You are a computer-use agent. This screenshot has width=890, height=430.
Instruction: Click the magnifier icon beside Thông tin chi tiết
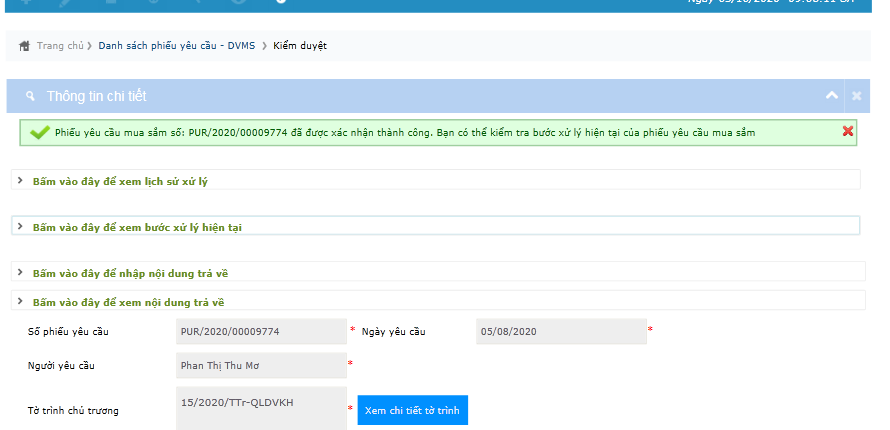pos(30,96)
